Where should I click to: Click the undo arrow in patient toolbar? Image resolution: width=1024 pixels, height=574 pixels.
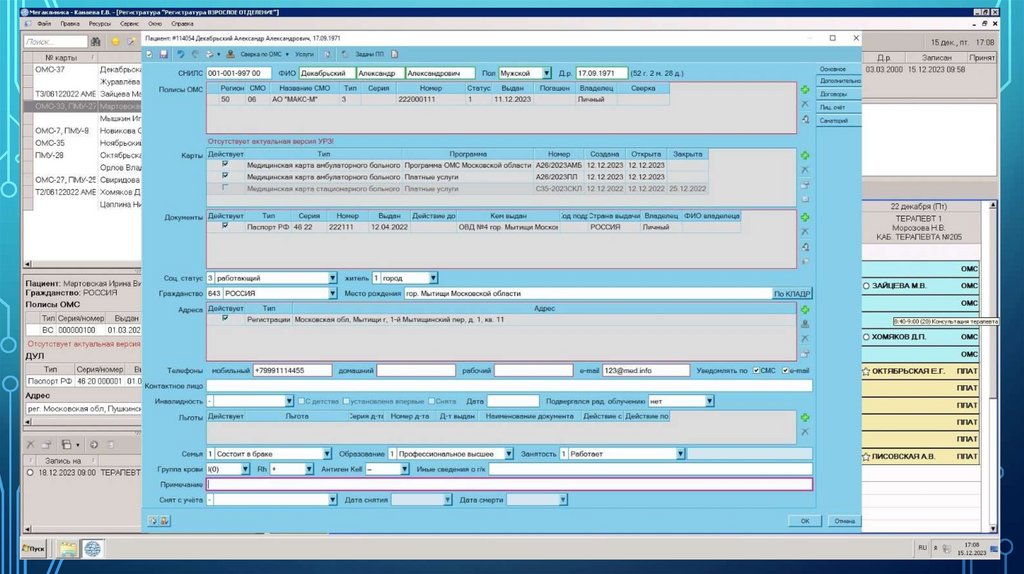(180, 54)
